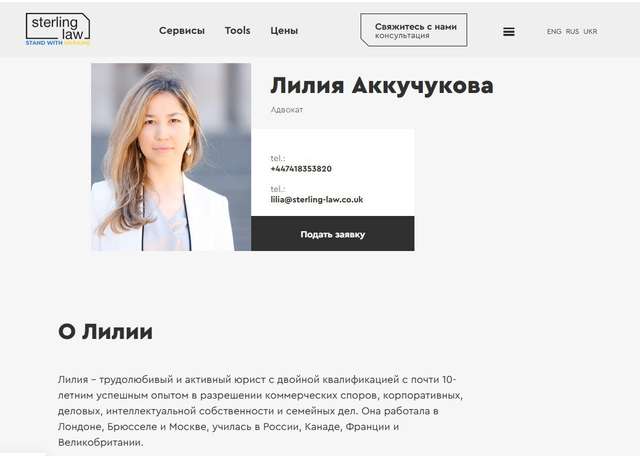This screenshot has height=456, width=640.
Task: Switch language to ENG
Action: point(554,31)
